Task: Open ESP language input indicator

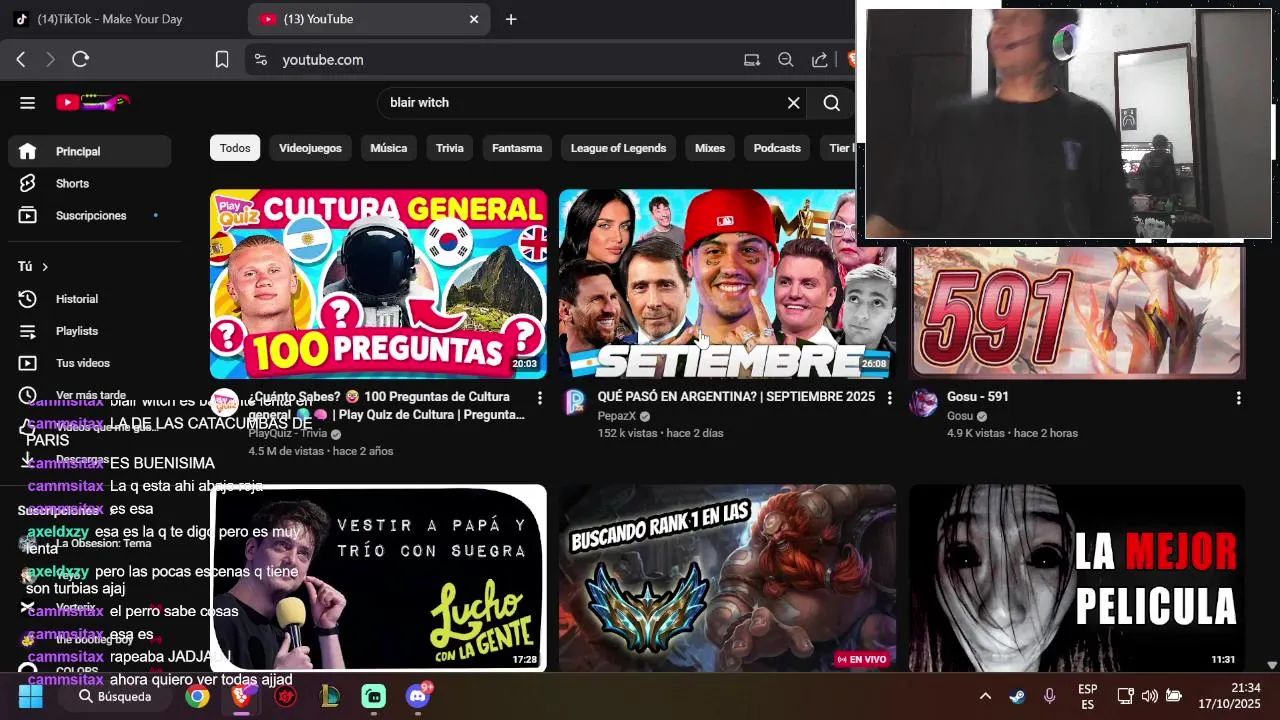Action: (1087, 697)
